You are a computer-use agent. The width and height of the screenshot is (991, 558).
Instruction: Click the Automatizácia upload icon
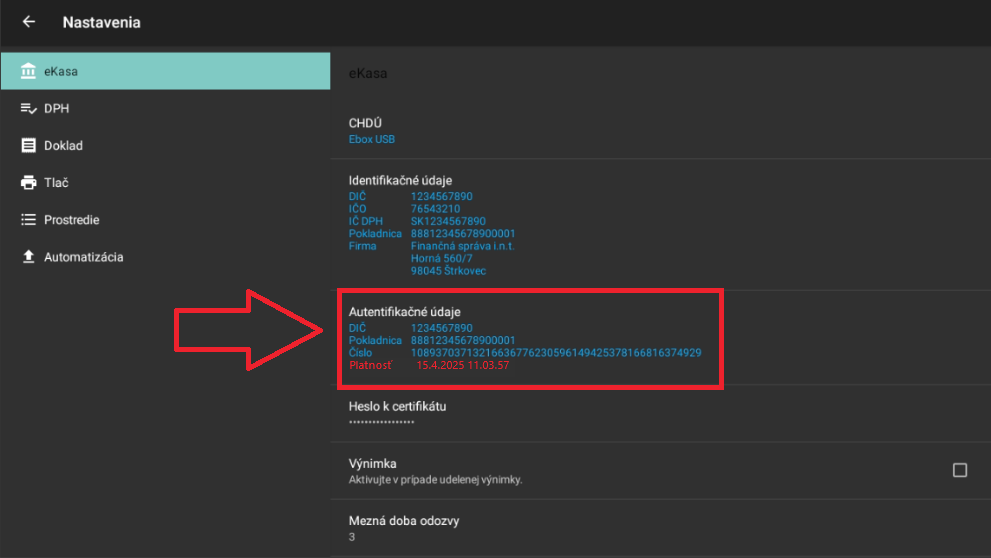(28, 257)
